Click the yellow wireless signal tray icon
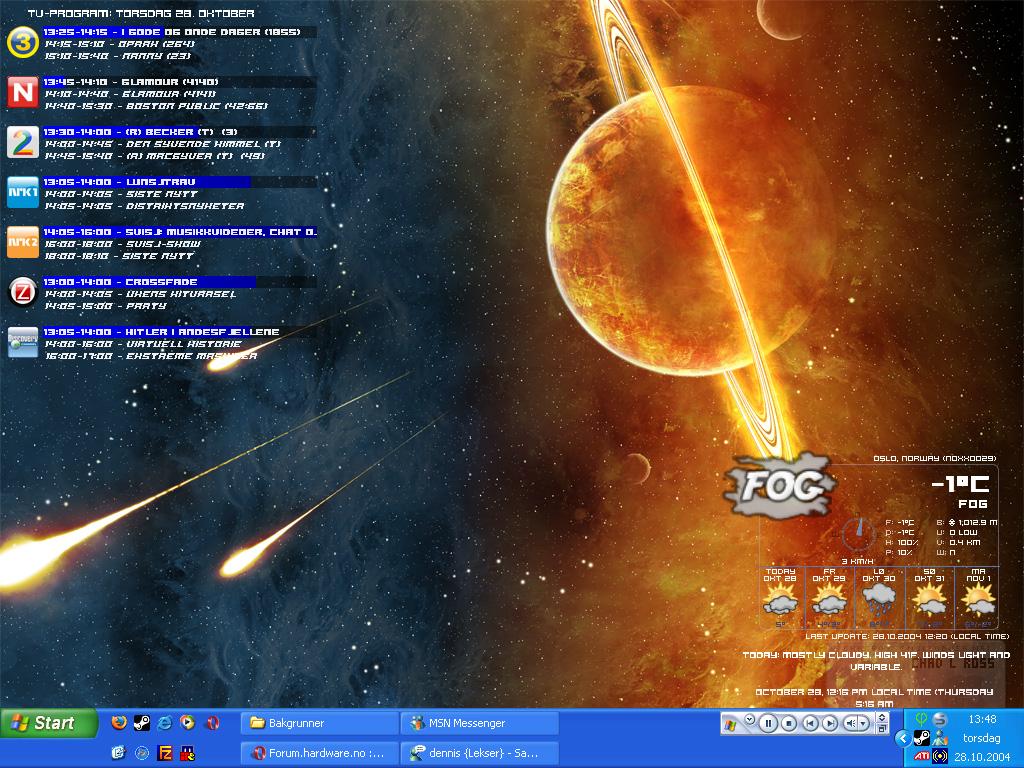 940,756
